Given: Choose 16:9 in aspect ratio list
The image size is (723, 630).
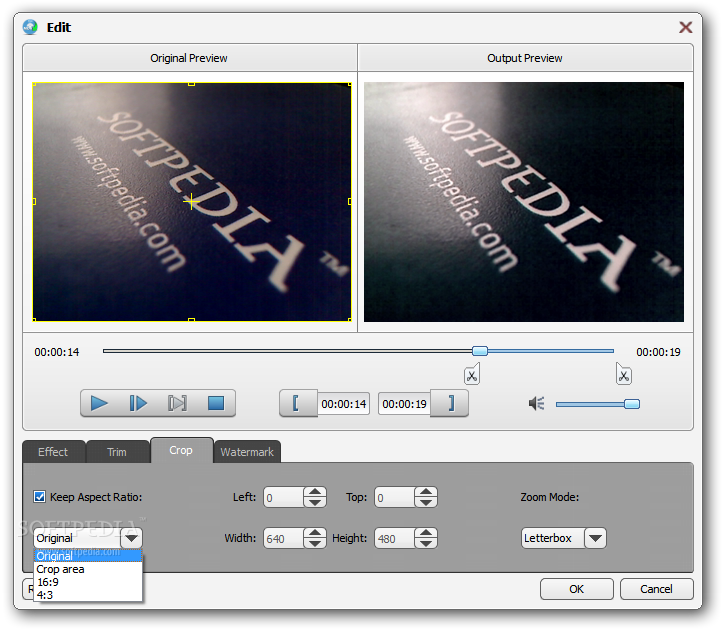Looking at the screenshot, I should pos(88,582).
